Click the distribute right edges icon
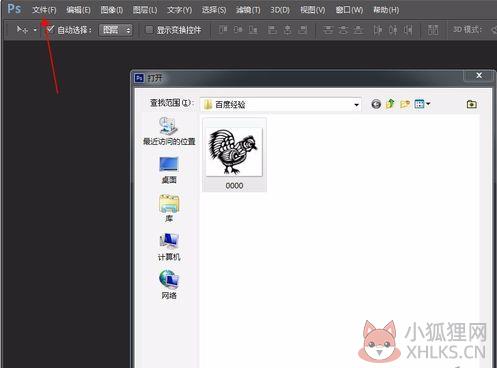Screen dimensions: 497x368 click(x=408, y=30)
